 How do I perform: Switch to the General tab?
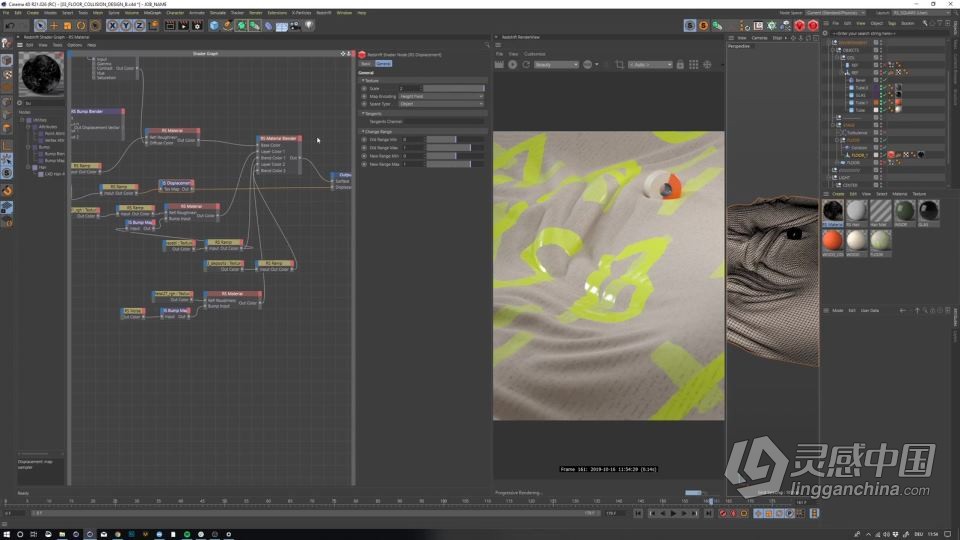point(383,64)
